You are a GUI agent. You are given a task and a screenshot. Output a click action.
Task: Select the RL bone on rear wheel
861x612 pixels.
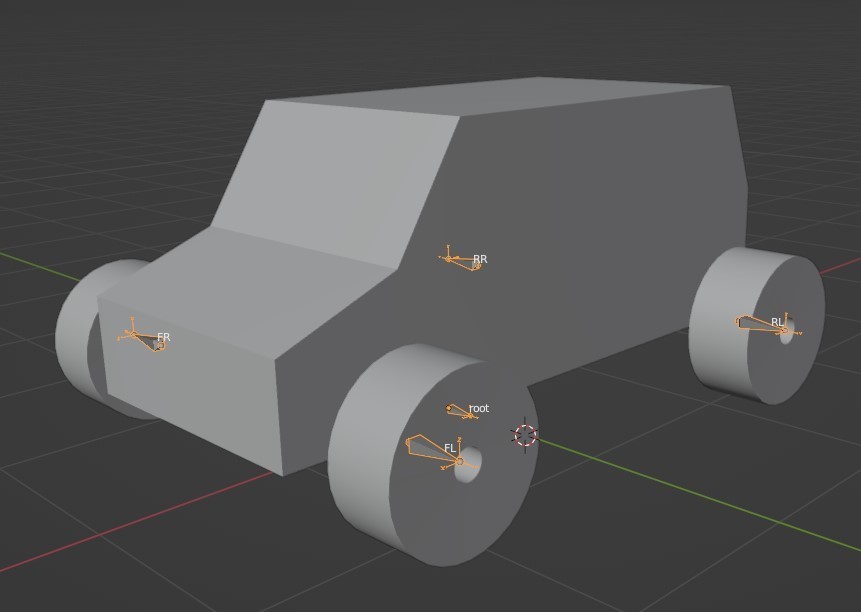pos(762,325)
